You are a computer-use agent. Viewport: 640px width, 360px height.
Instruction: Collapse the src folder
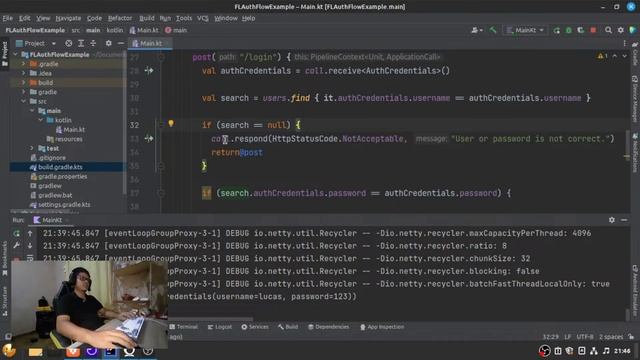[x=24, y=101]
